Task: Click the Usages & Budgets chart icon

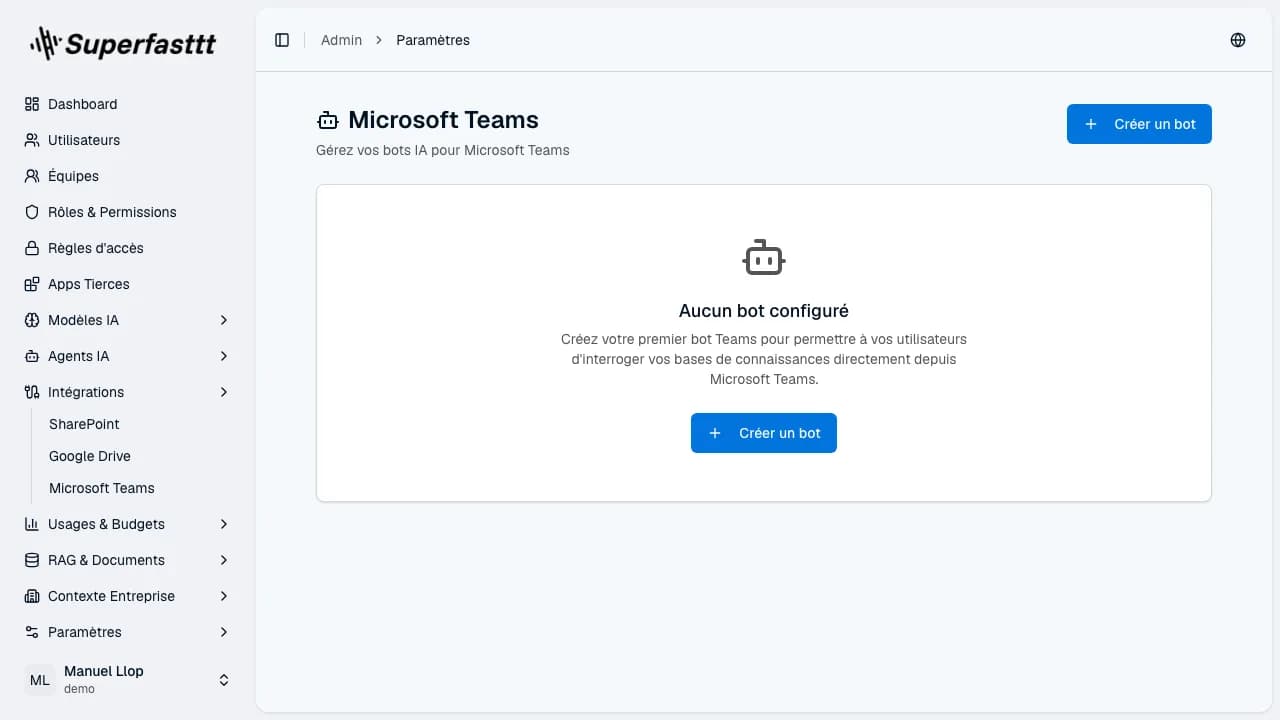Action: [32, 524]
